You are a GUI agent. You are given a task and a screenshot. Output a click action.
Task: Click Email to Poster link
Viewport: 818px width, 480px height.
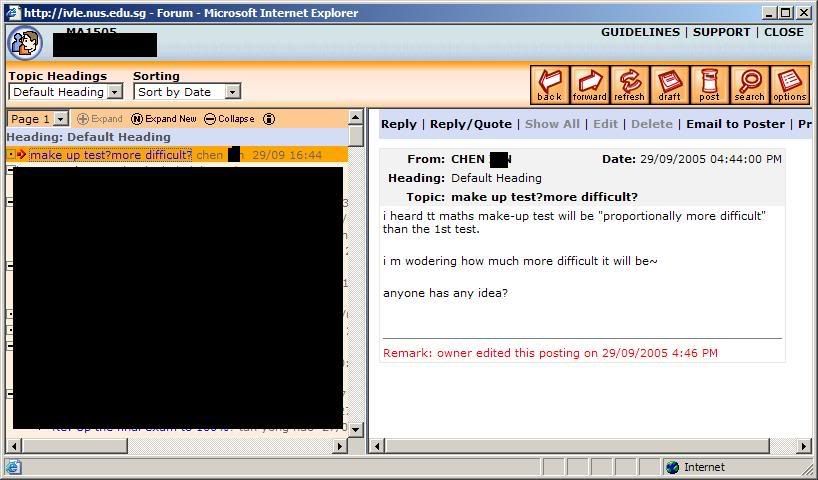pyautogui.click(x=735, y=124)
